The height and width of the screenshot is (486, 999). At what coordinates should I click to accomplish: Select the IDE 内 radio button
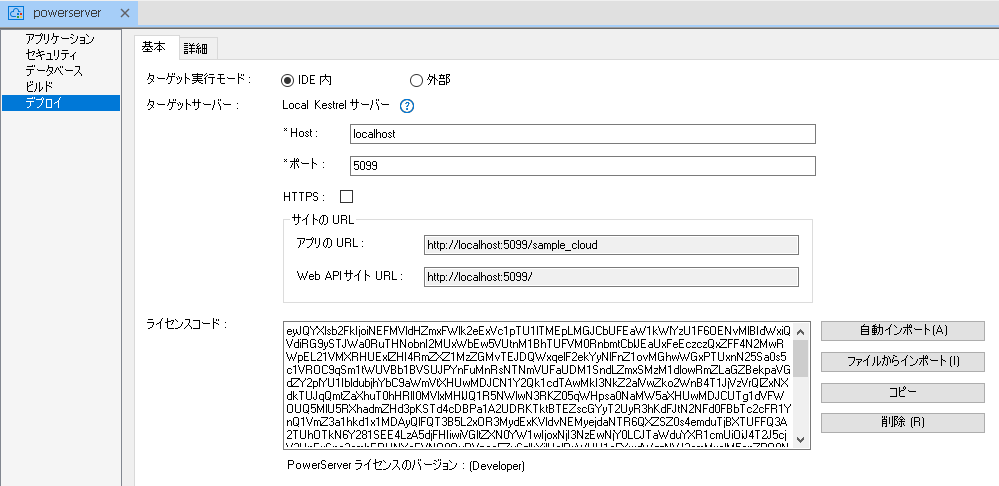coord(287,80)
